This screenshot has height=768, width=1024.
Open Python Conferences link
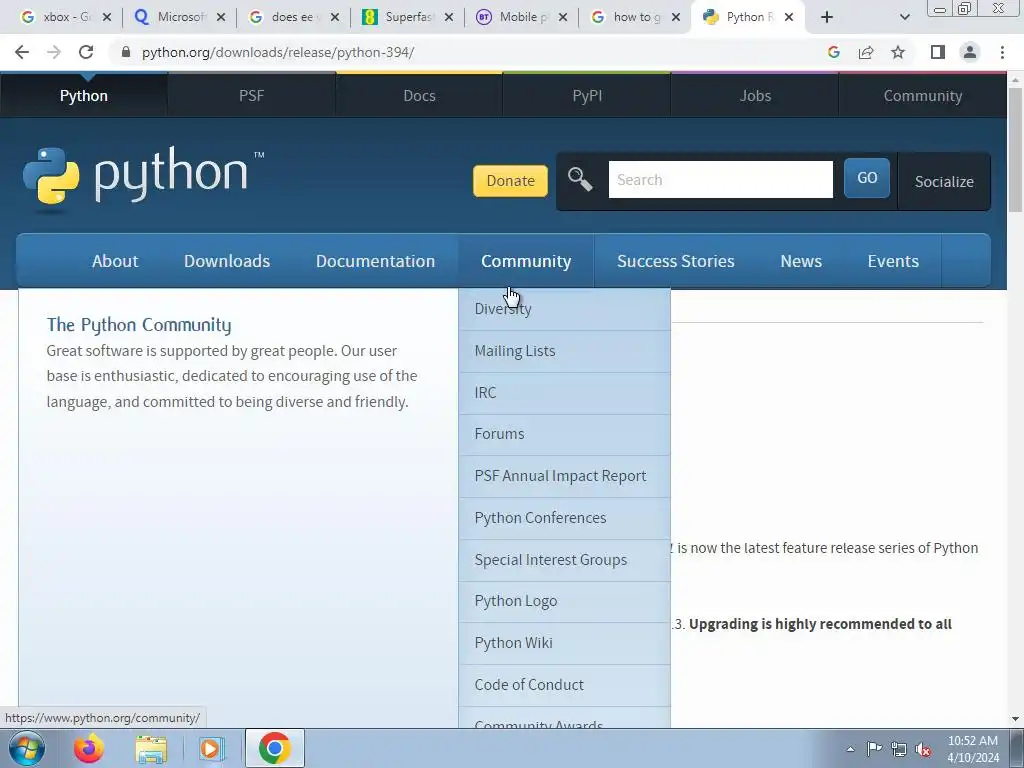click(564, 518)
